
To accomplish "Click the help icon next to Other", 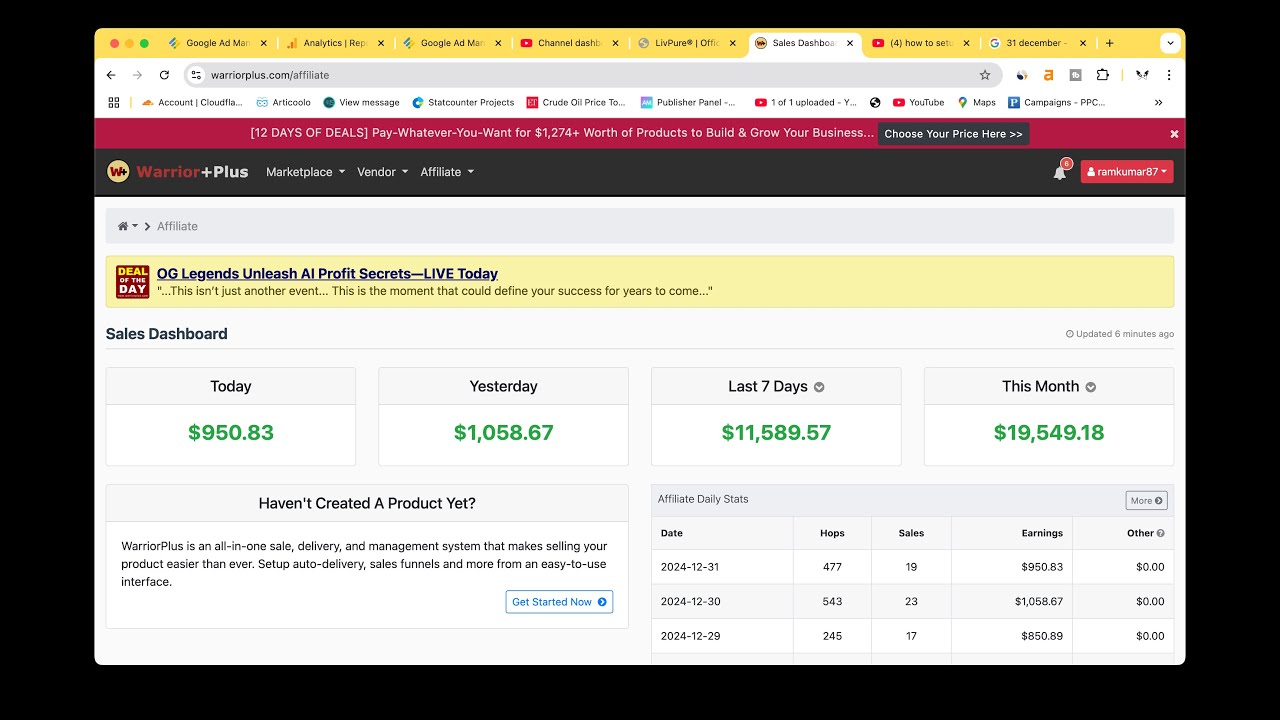I will tap(1161, 533).
